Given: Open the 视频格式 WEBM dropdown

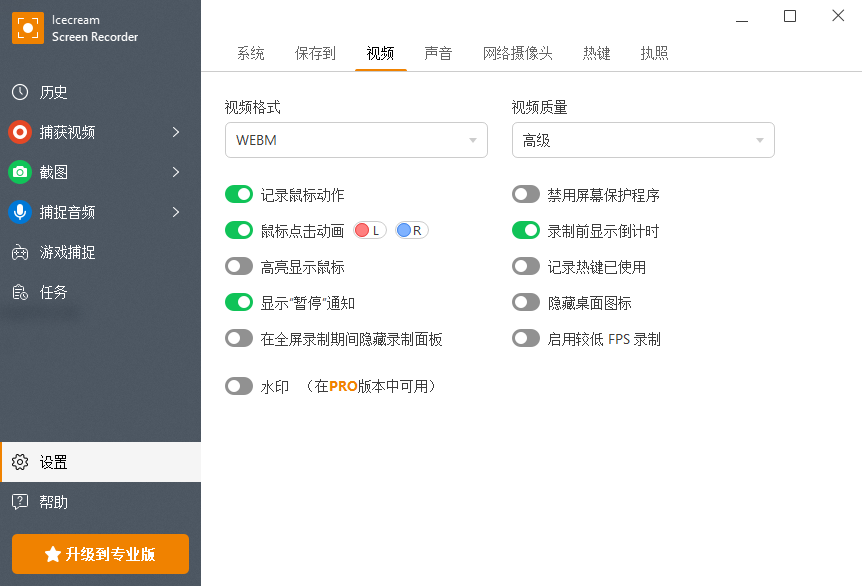Looking at the screenshot, I should click(x=356, y=140).
